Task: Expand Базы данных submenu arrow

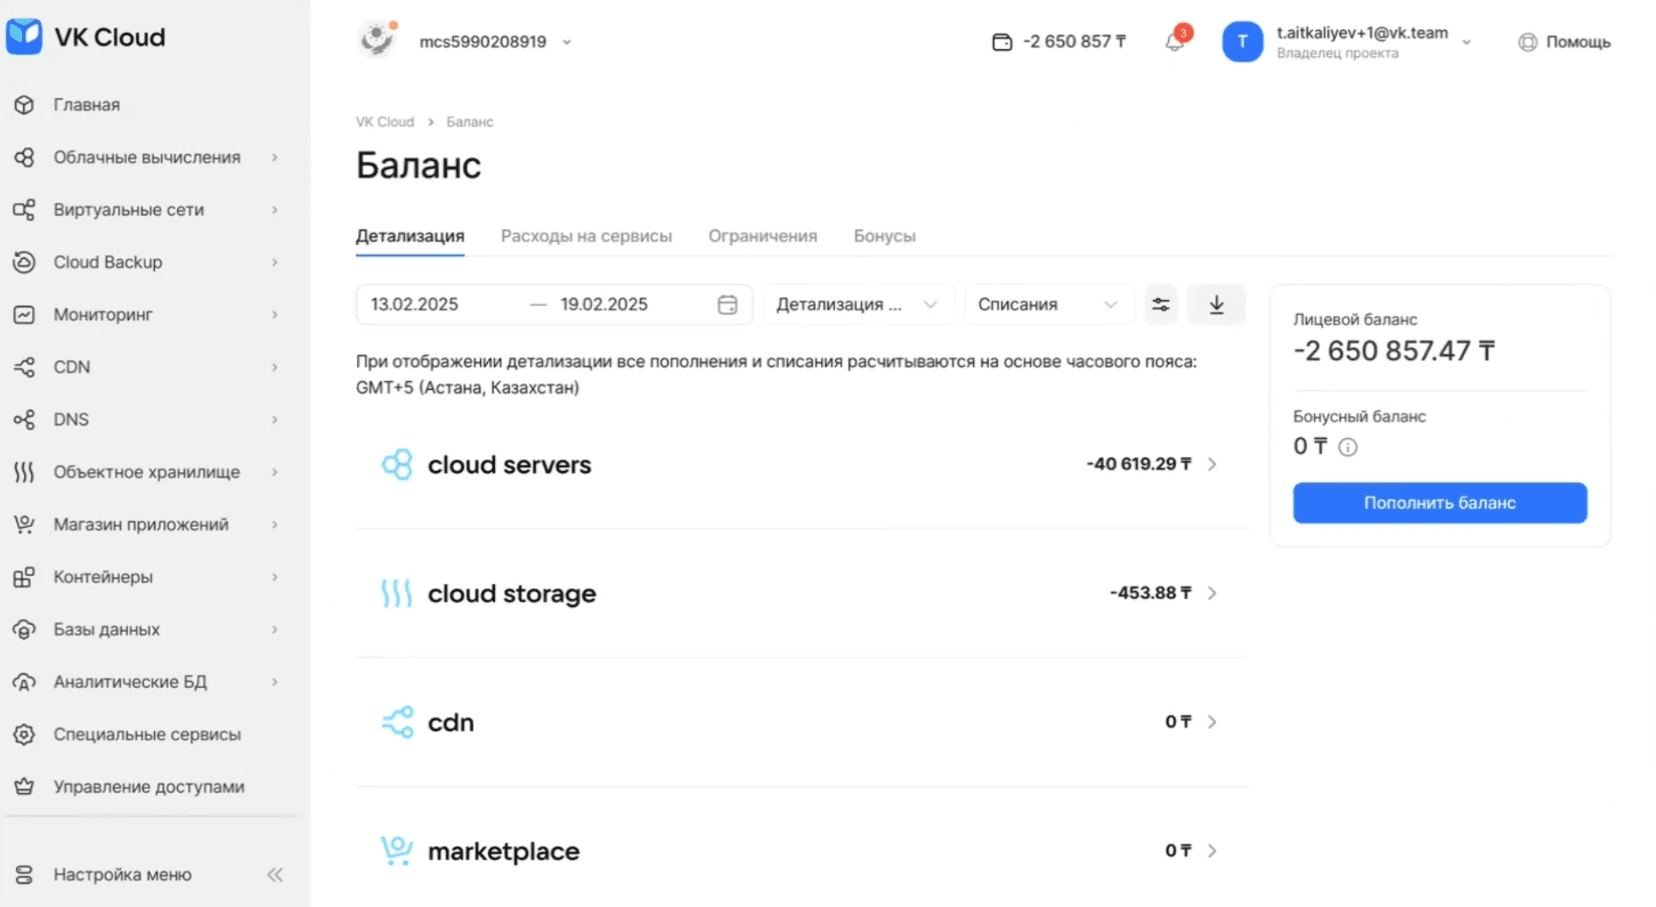Action: (x=275, y=629)
